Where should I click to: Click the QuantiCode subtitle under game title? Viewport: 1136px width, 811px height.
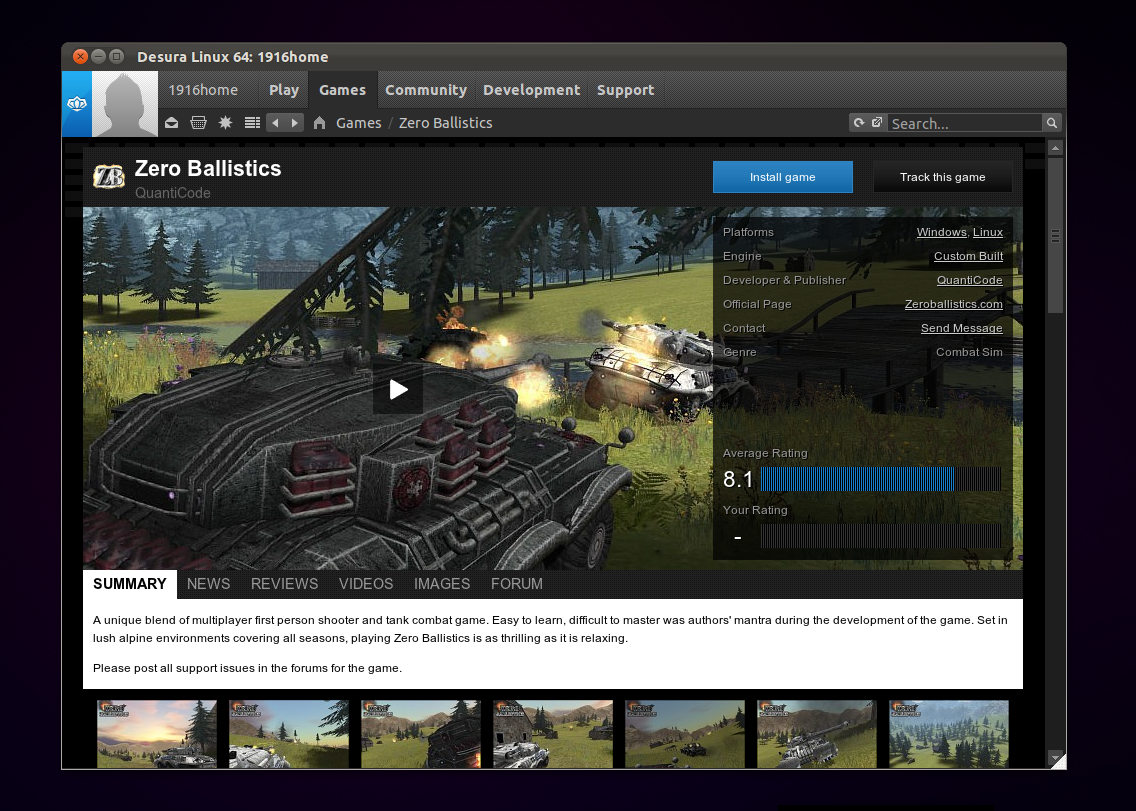pos(172,193)
